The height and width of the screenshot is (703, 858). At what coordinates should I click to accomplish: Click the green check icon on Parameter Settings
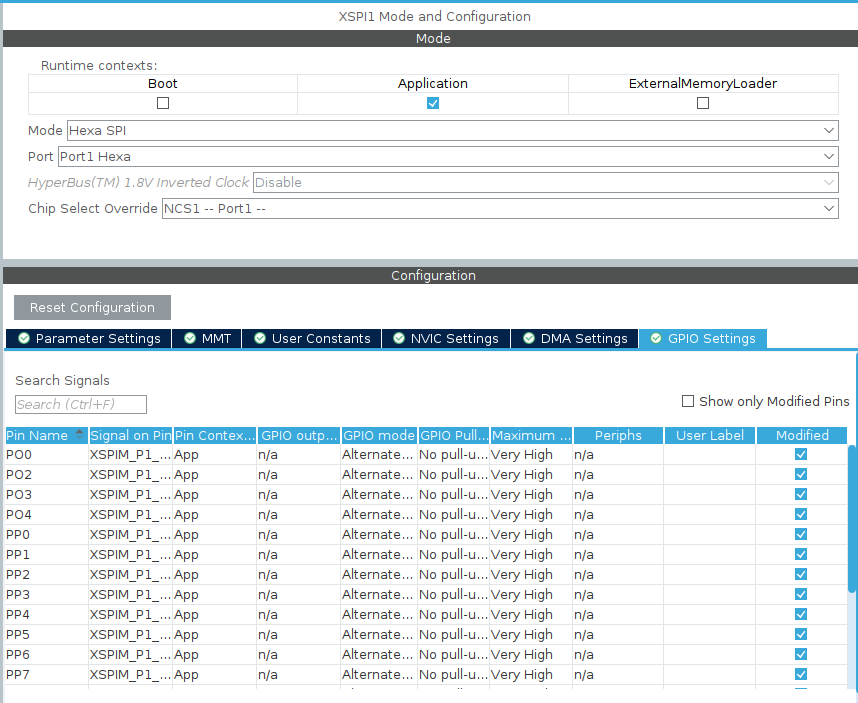24,338
